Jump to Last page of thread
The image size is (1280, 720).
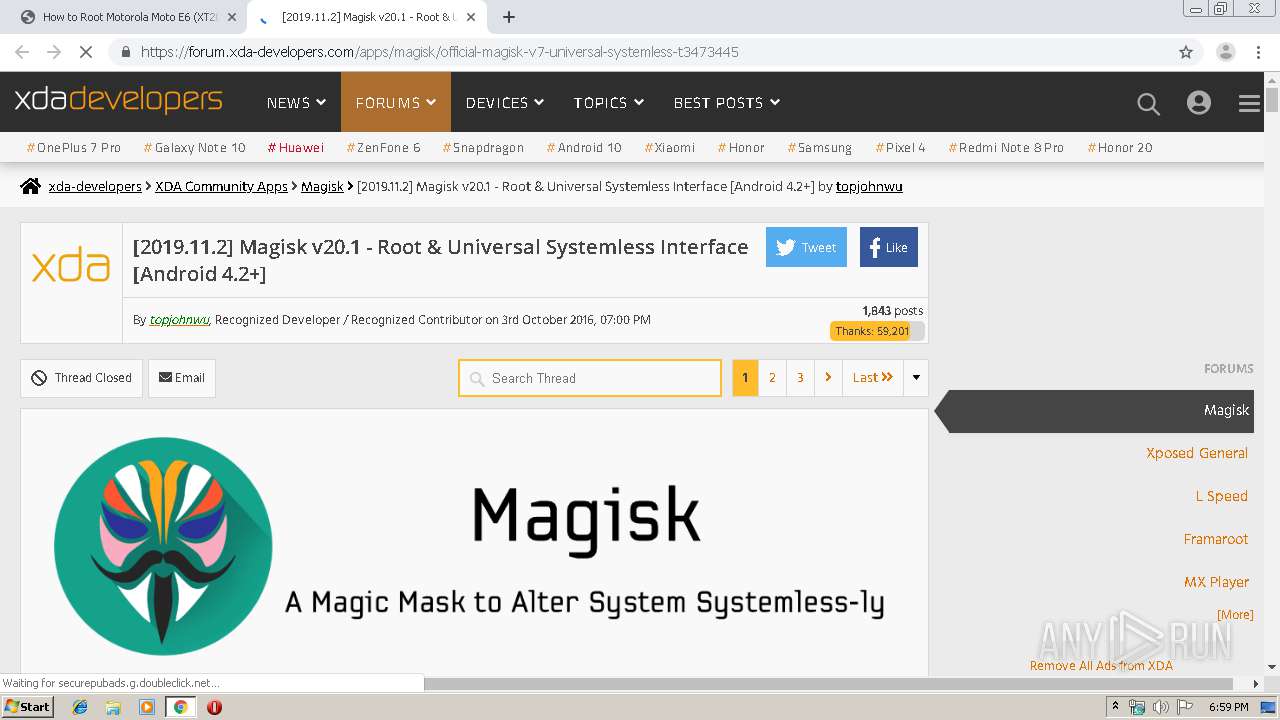tap(872, 378)
